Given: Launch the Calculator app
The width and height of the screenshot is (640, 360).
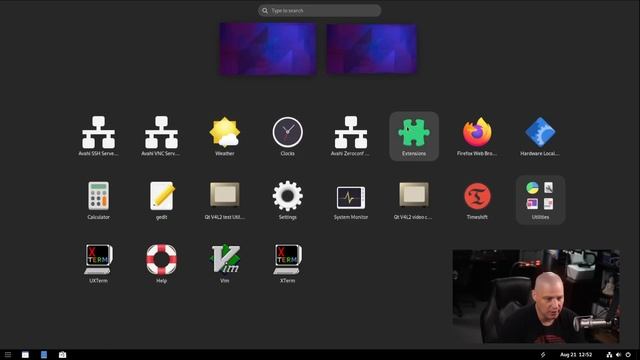Looking at the screenshot, I should pos(98,200).
